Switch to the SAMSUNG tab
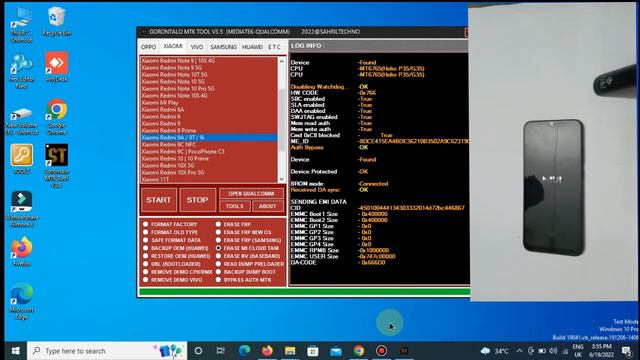This screenshot has width=640, height=360. coord(223,47)
